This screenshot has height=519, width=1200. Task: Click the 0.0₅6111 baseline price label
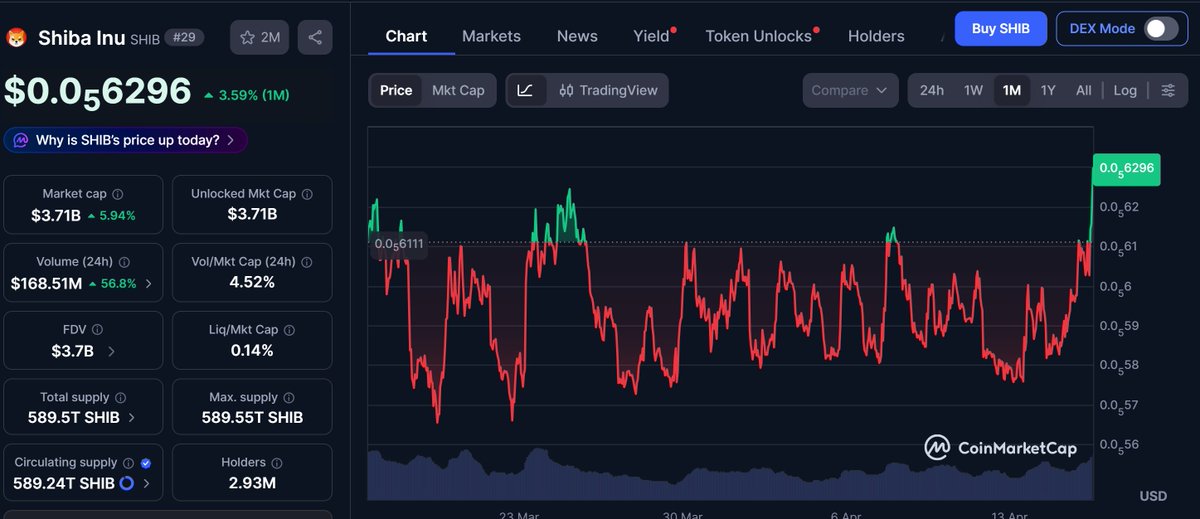point(398,244)
